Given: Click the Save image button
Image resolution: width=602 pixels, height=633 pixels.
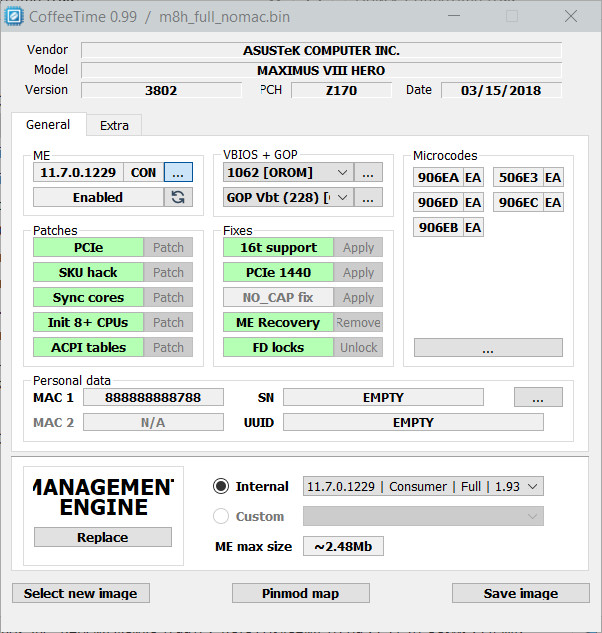Looking at the screenshot, I should click(x=521, y=593).
